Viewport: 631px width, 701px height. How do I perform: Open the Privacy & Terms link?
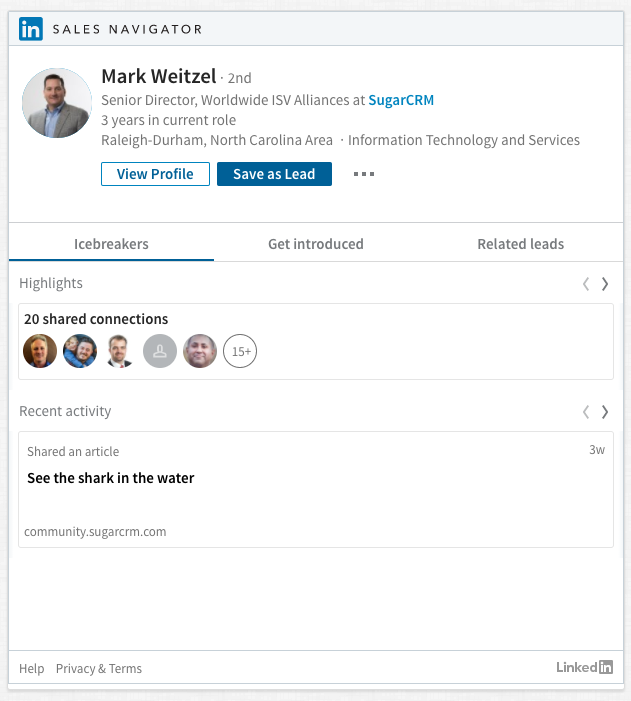99,669
